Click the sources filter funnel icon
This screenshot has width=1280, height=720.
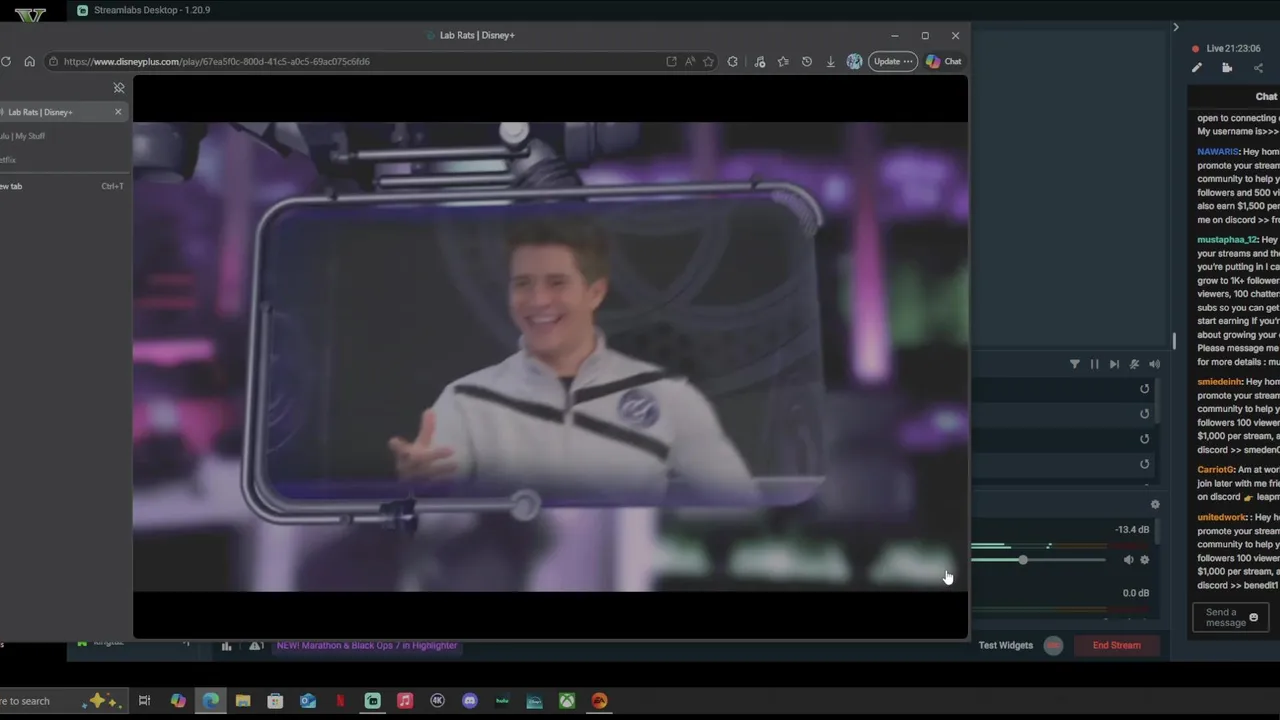pos(1075,364)
